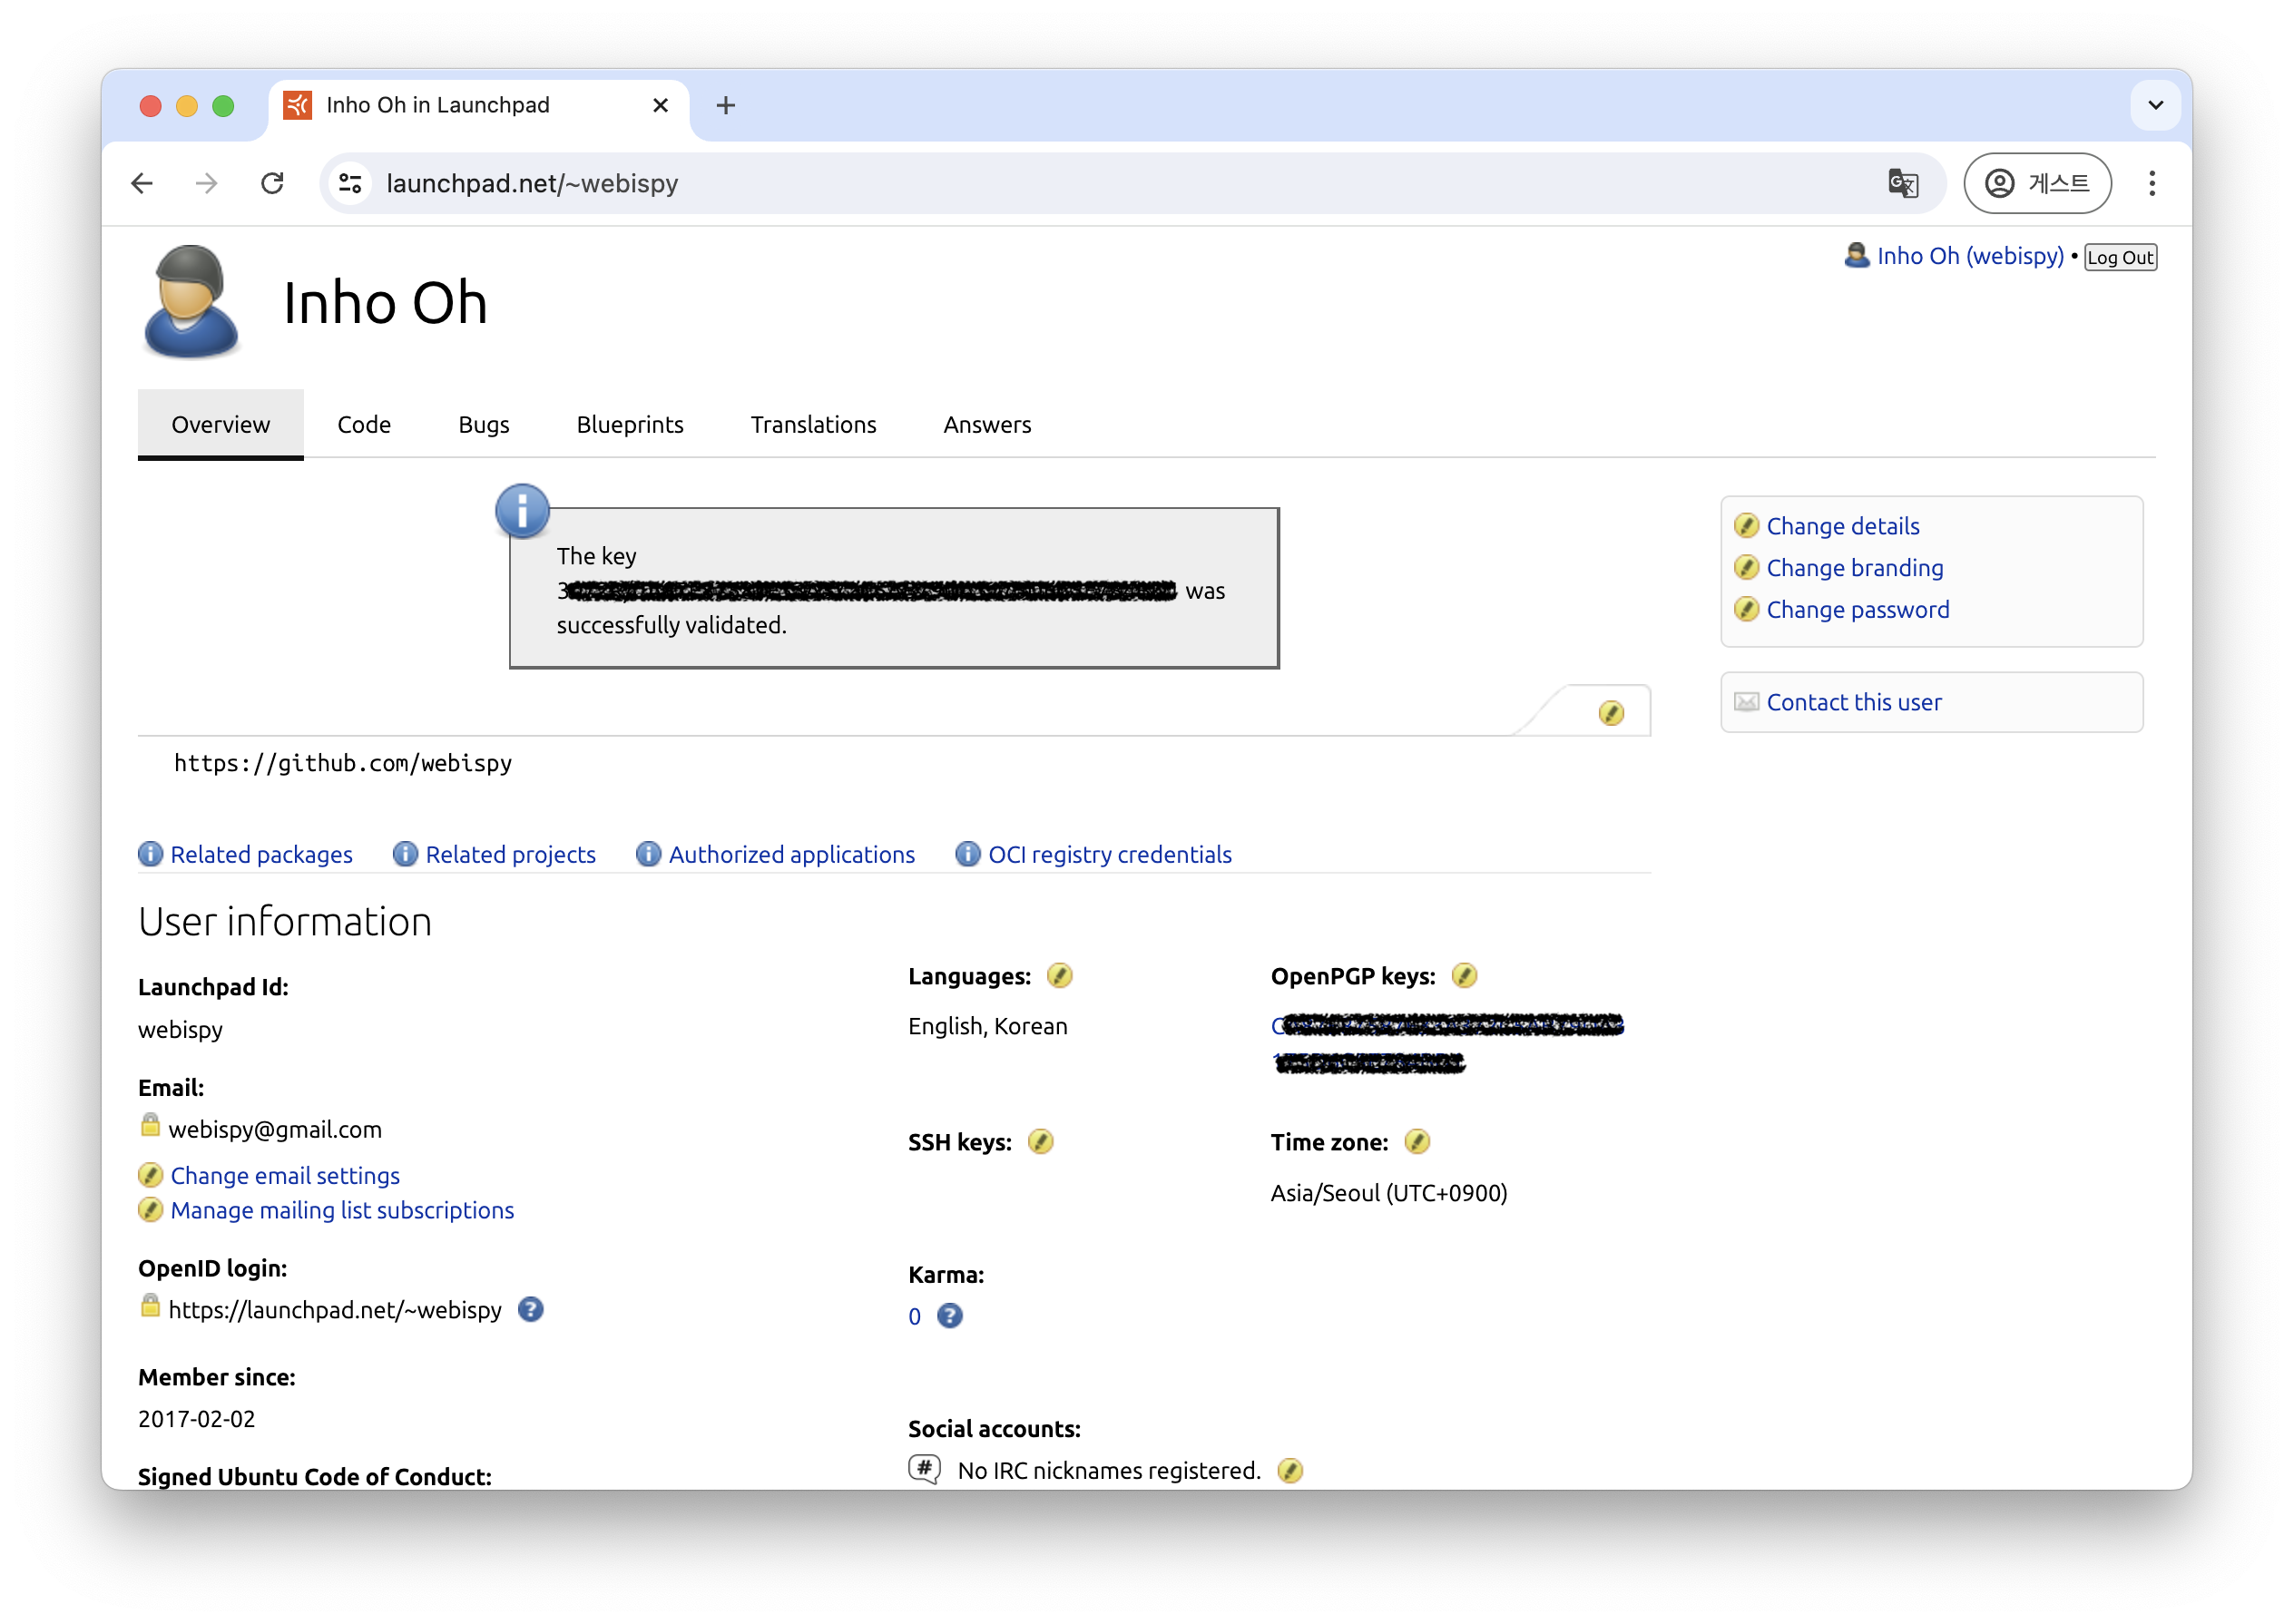Screen dimensions: 2294x1624
Task: Click the edit pencil next to Time zone
Action: [1417, 1142]
